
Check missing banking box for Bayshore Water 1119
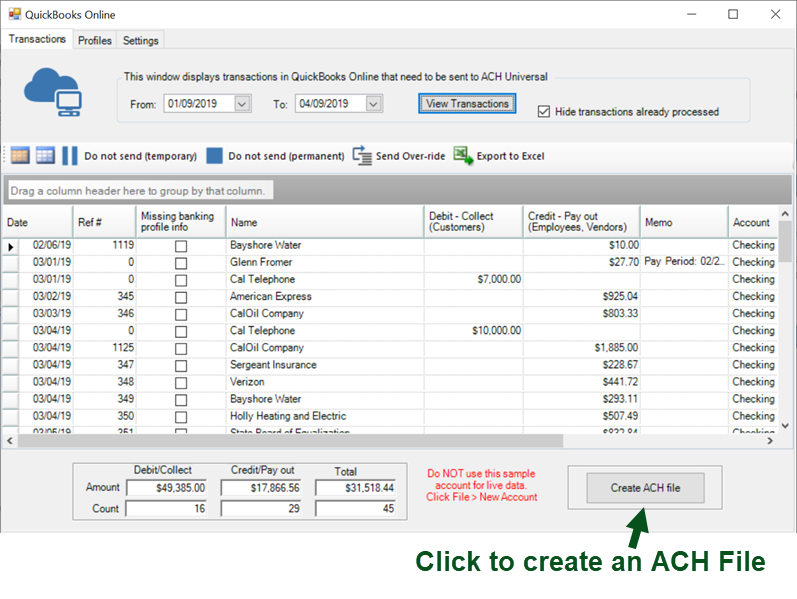click(181, 246)
